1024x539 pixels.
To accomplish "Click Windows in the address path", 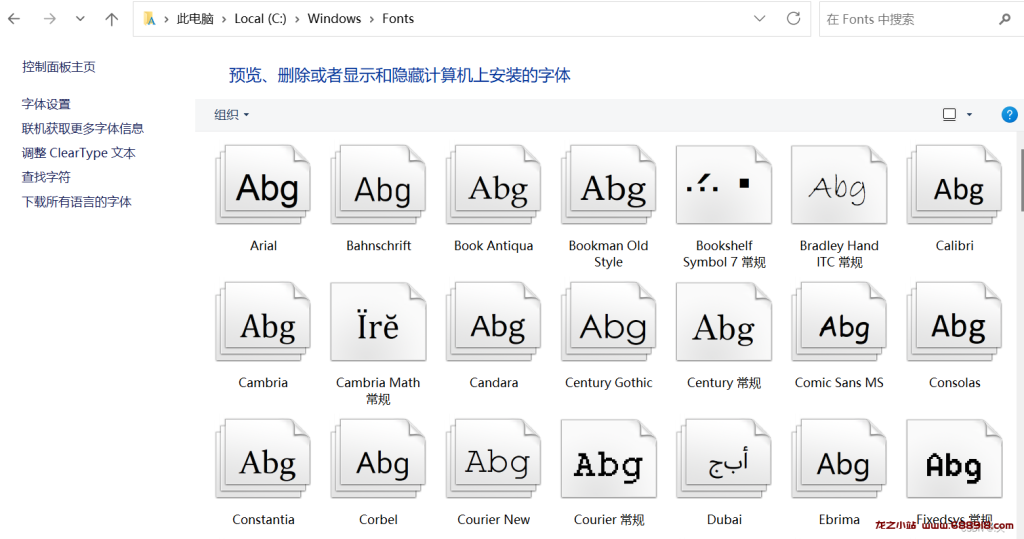I will coord(334,19).
